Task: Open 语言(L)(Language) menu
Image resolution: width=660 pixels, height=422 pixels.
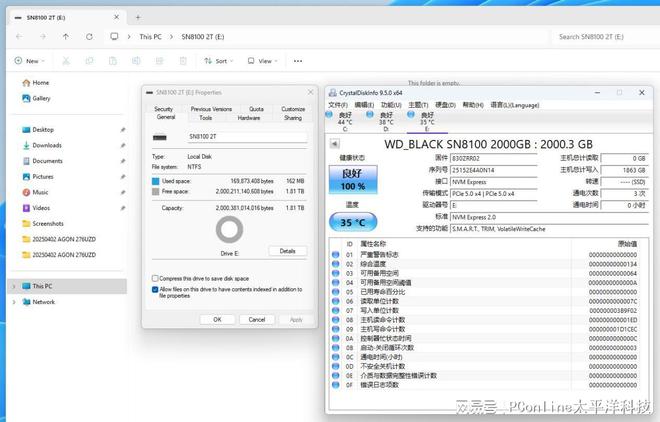Action: point(515,105)
